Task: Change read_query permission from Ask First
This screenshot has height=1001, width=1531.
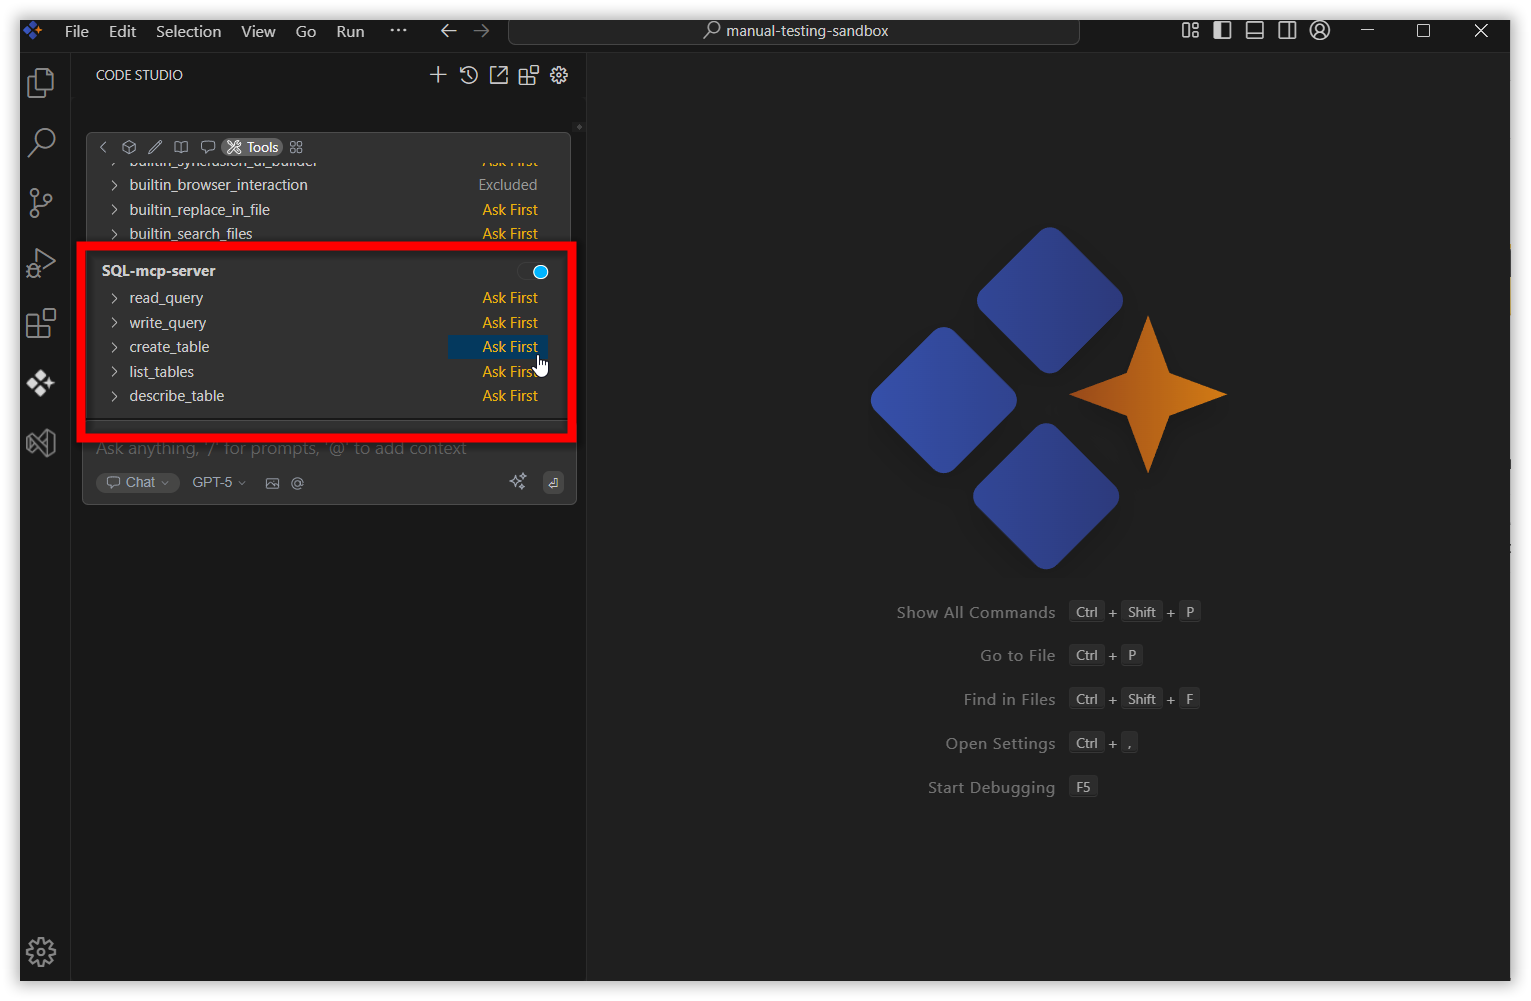Action: click(510, 298)
